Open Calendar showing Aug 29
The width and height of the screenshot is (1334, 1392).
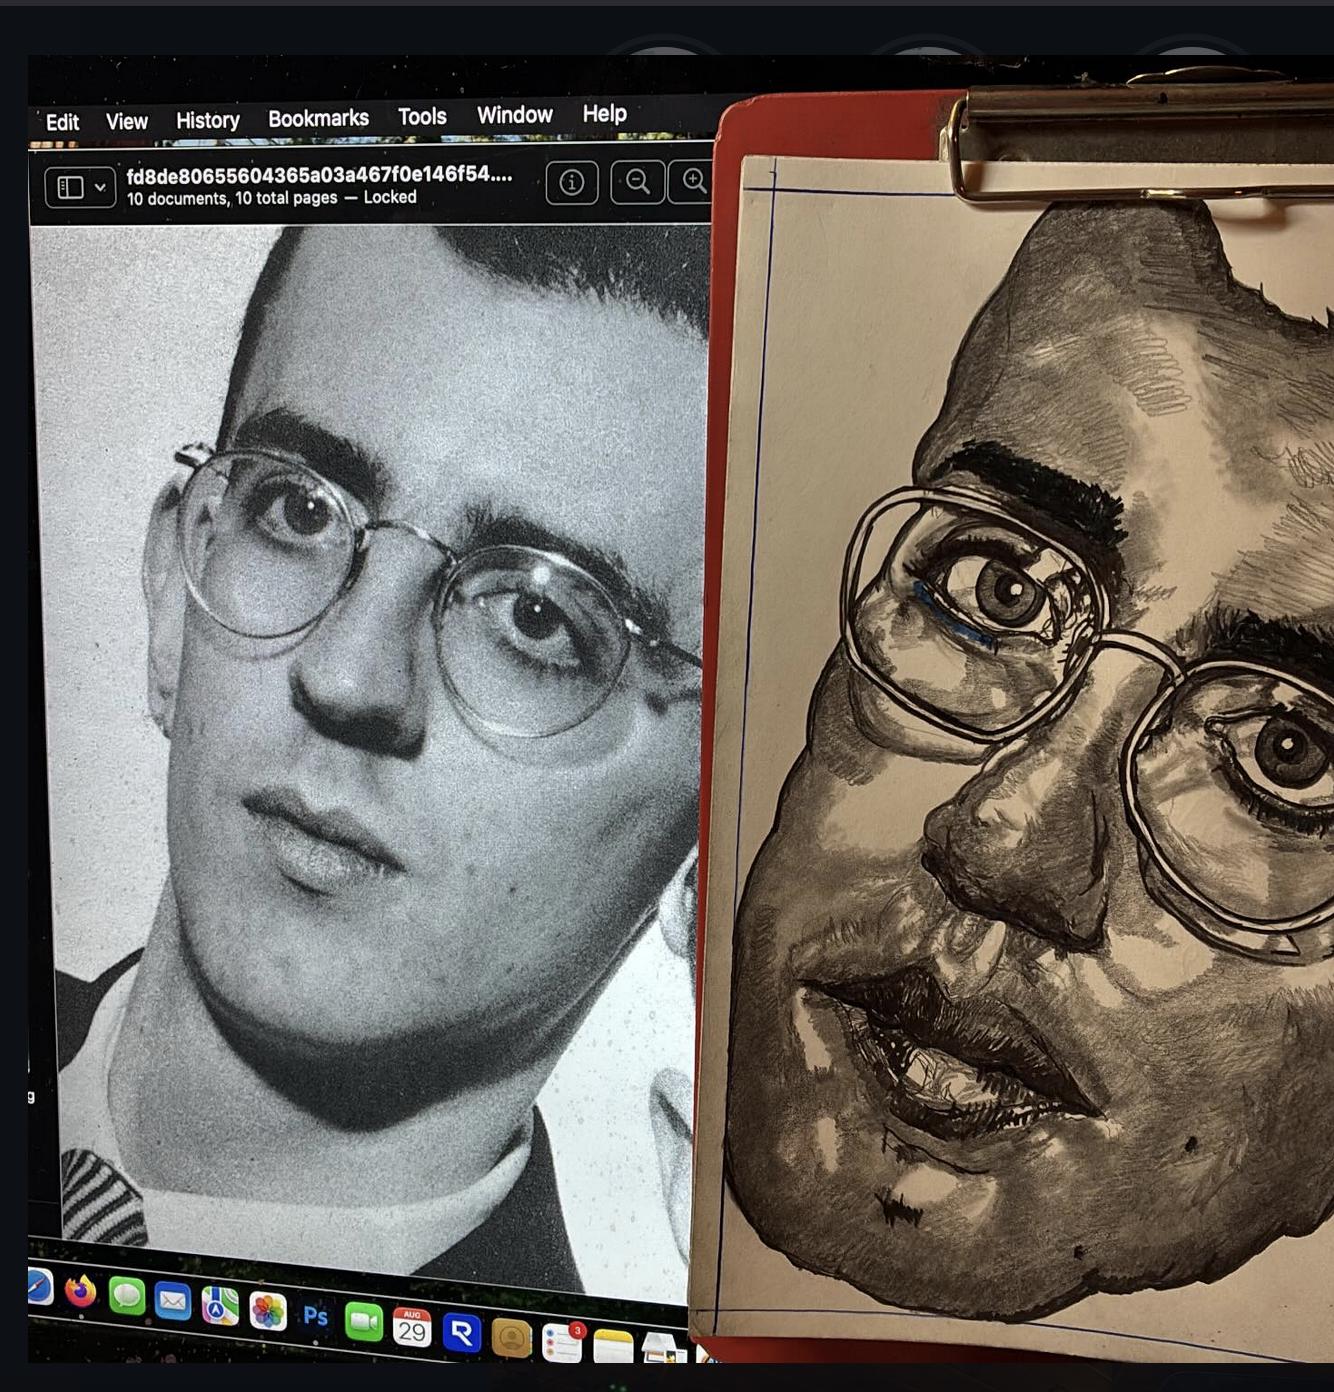click(412, 1327)
